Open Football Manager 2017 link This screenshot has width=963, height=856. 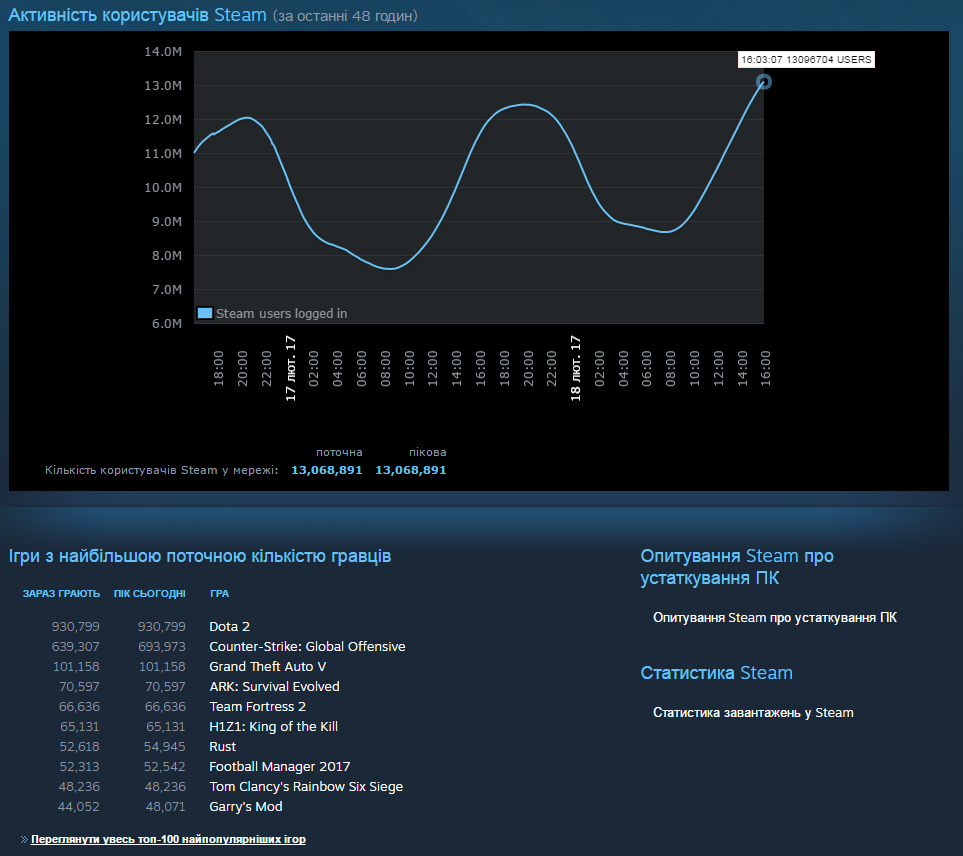pyautogui.click(x=279, y=766)
